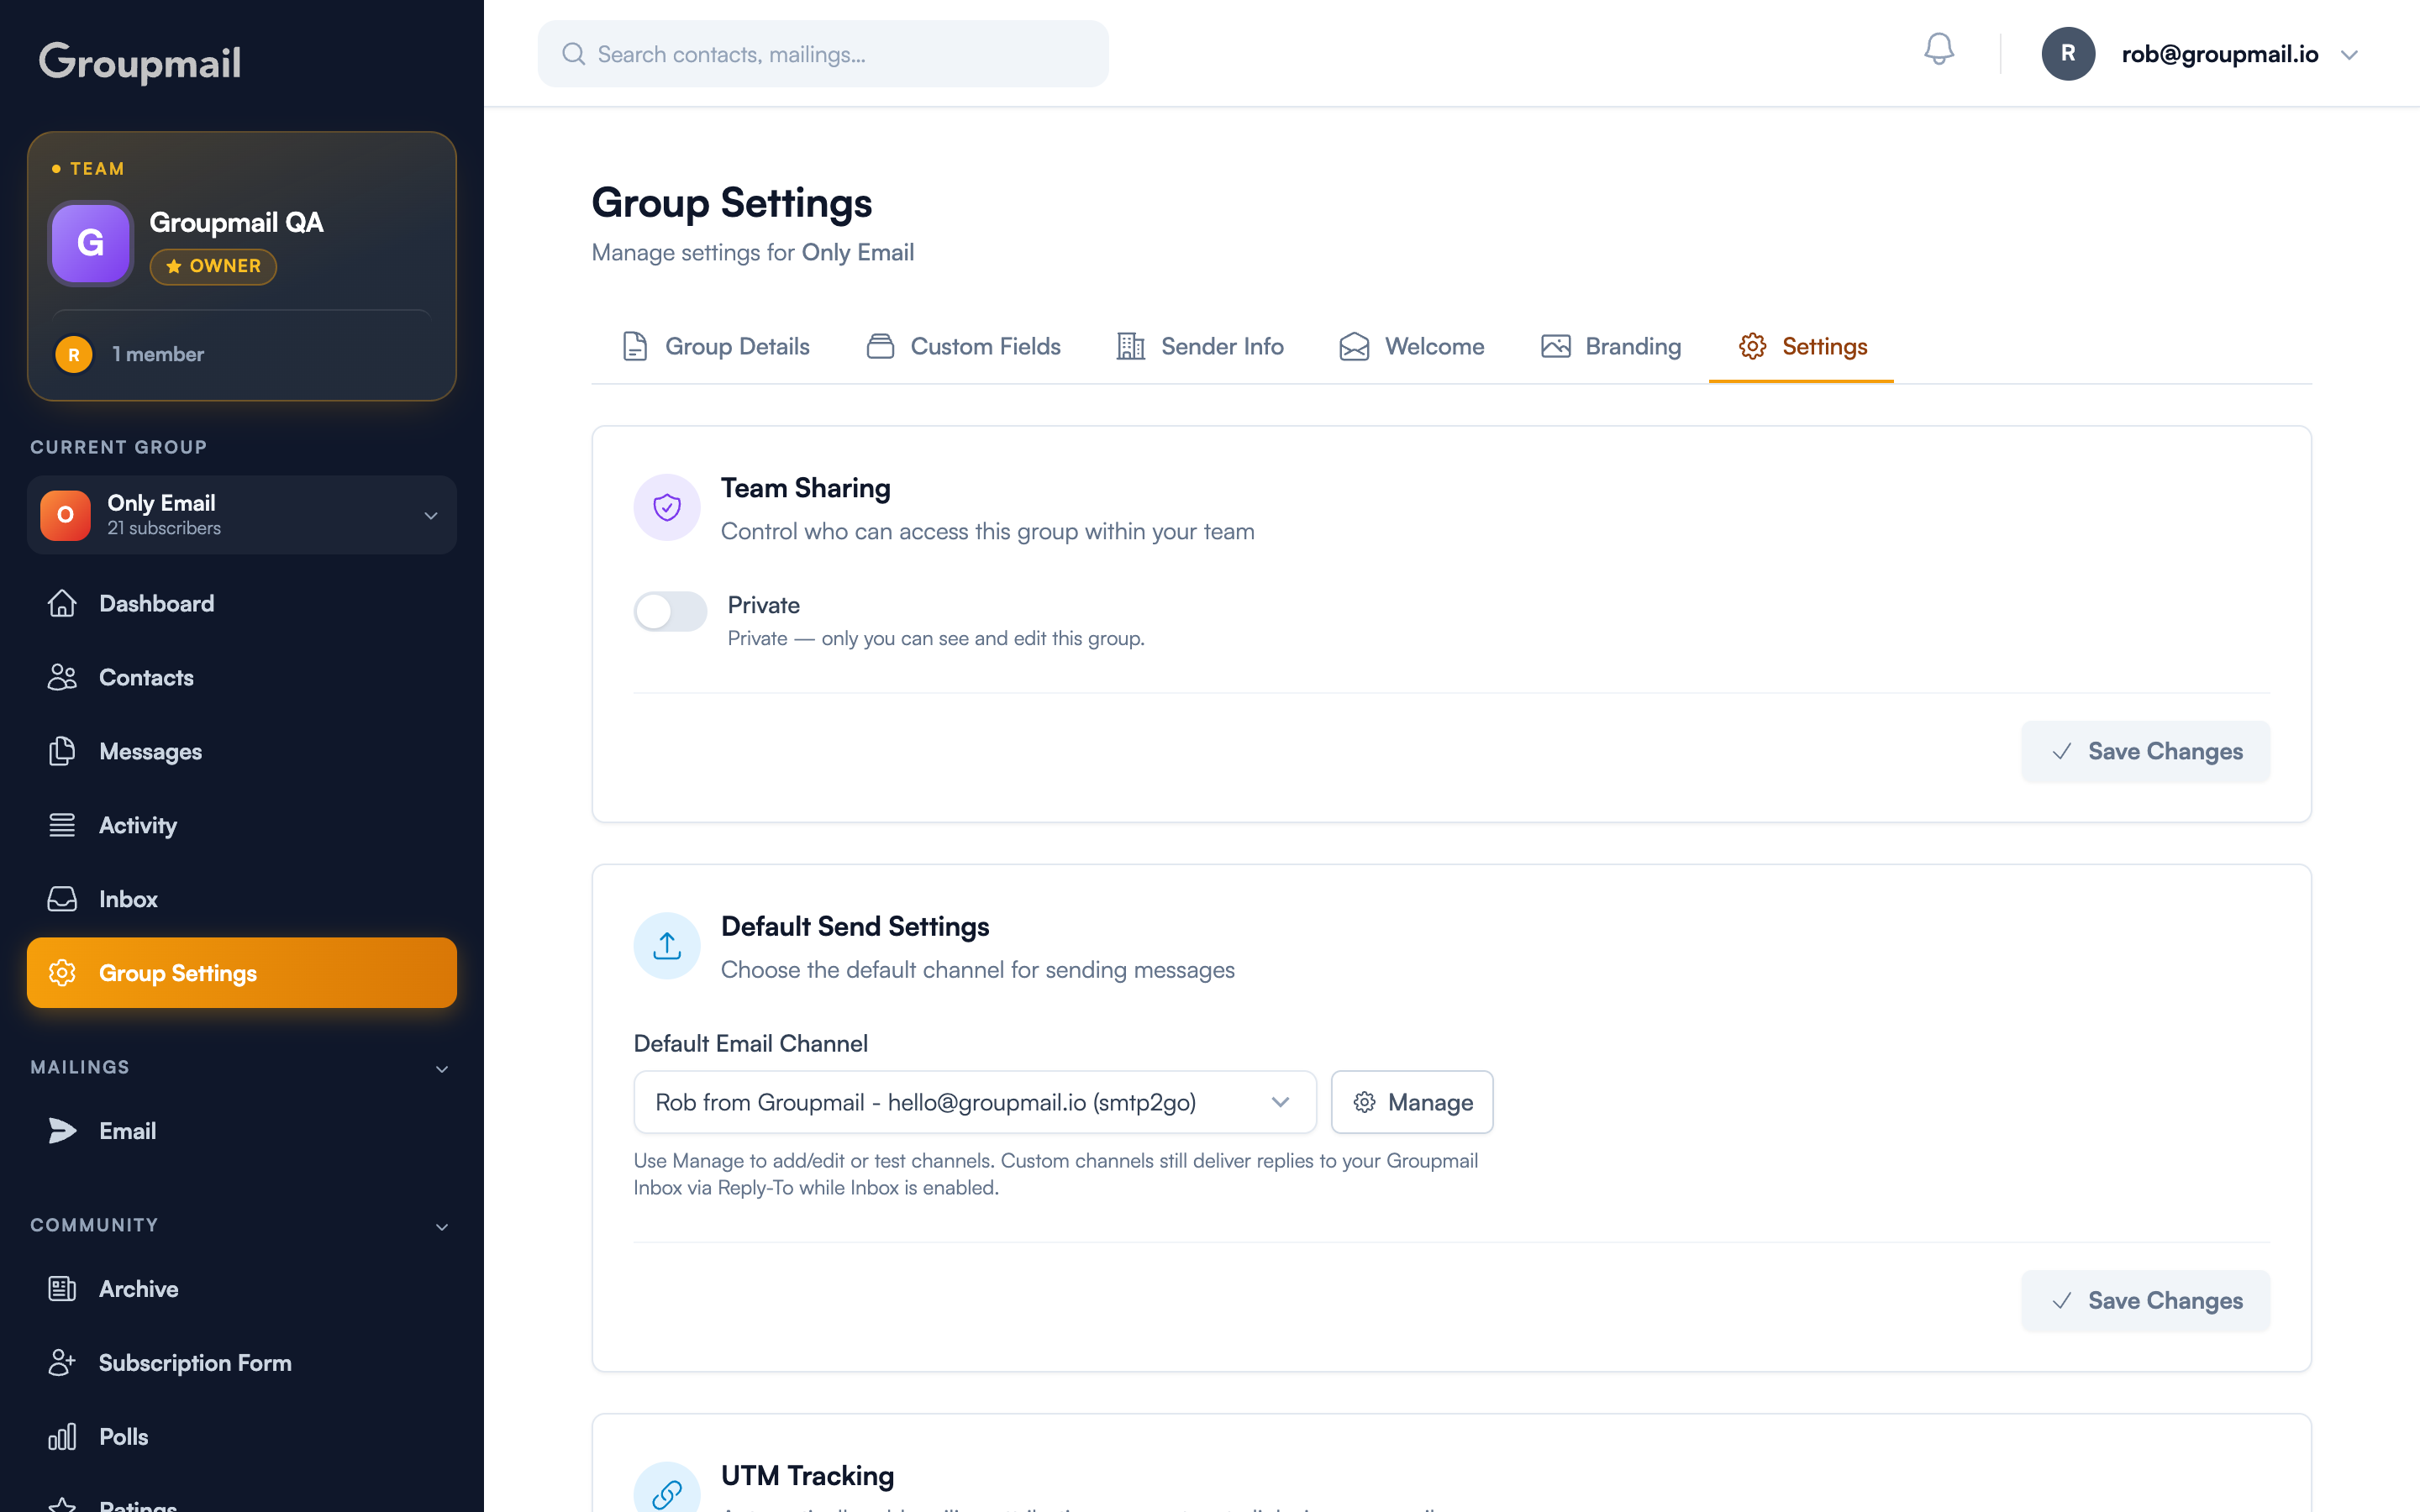The height and width of the screenshot is (1512, 2420).
Task: Toggle the Private switch
Action: click(x=670, y=611)
